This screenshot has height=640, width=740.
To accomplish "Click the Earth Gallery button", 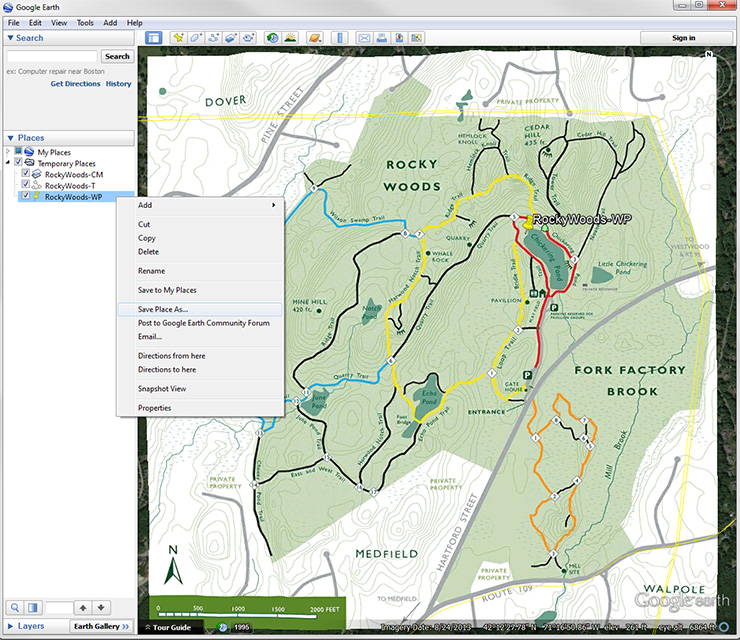I will [101, 626].
